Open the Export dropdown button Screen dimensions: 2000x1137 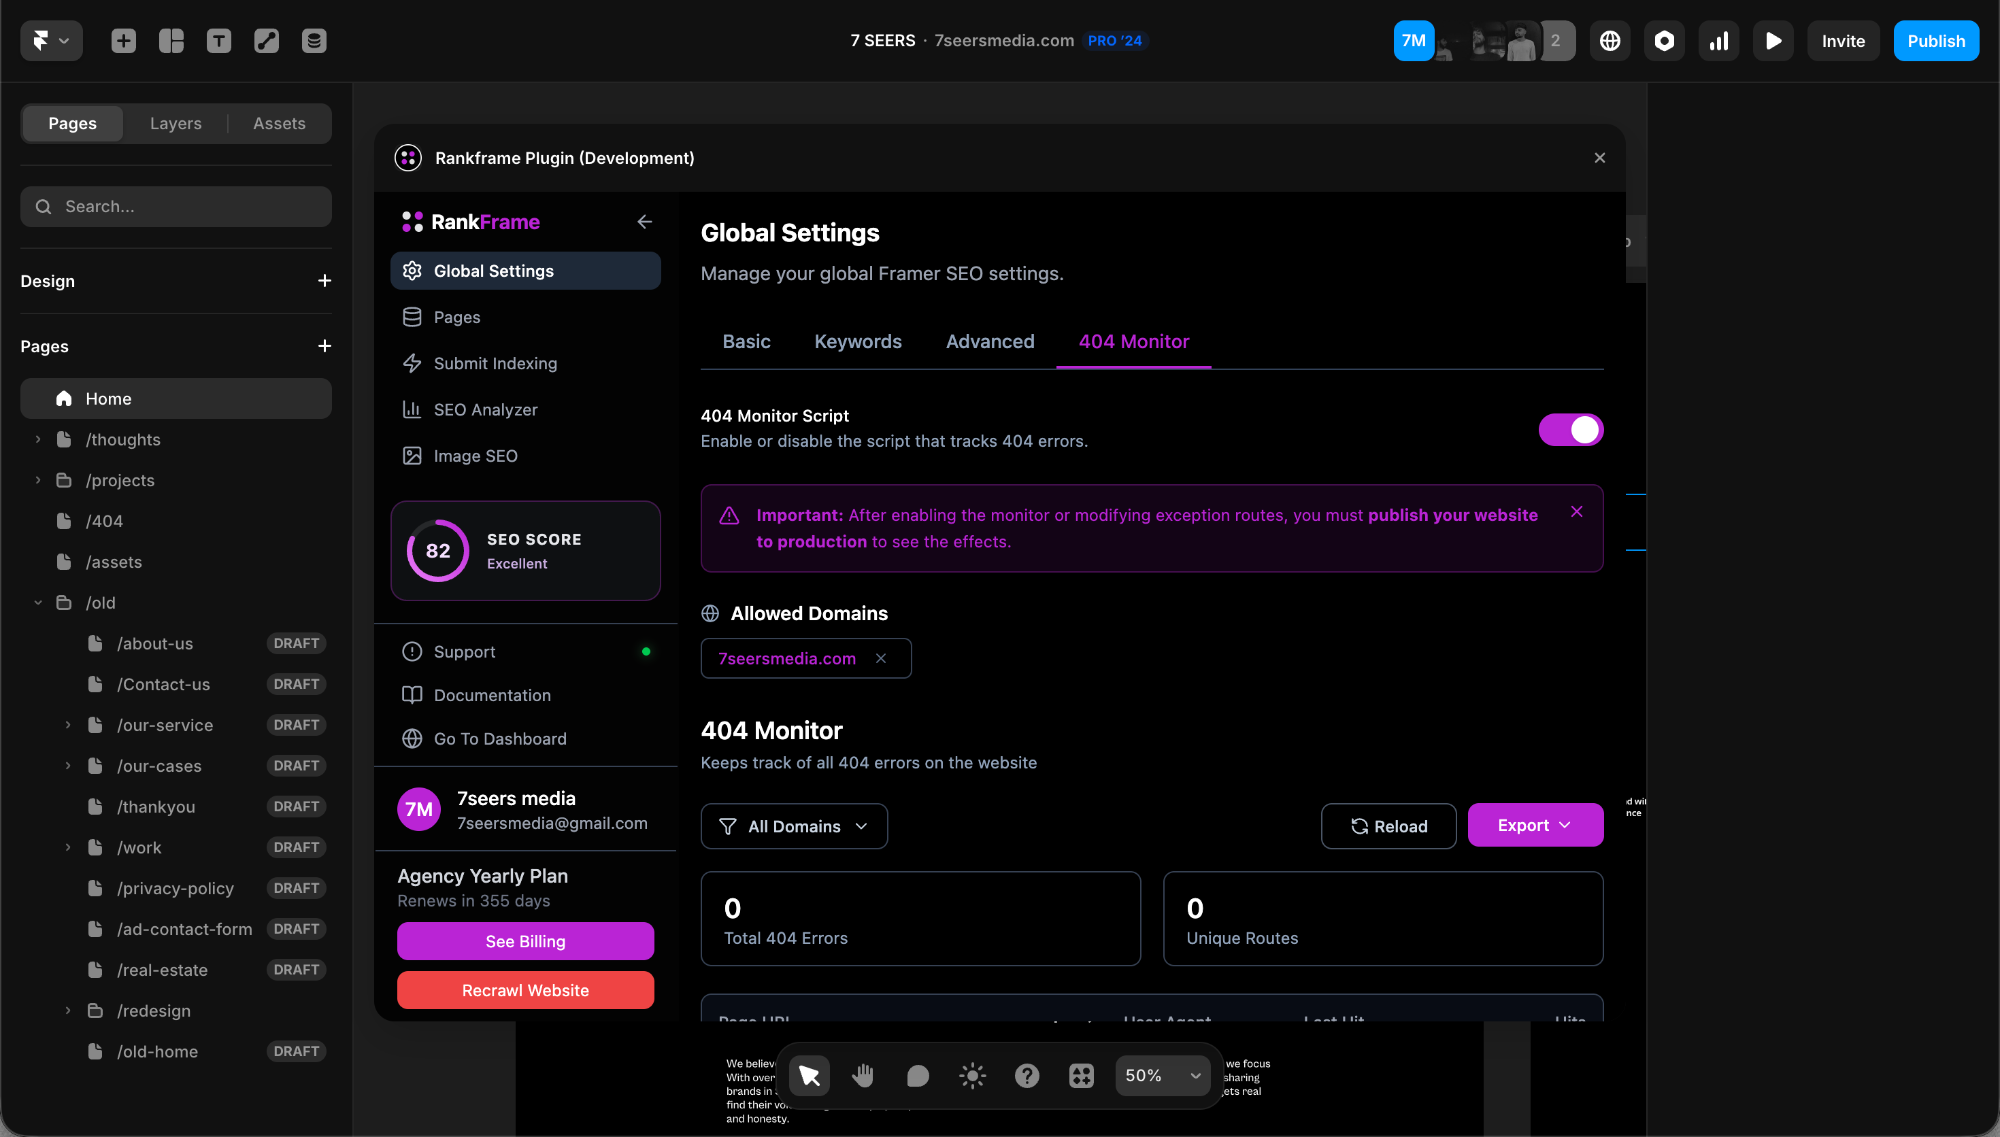click(1534, 825)
